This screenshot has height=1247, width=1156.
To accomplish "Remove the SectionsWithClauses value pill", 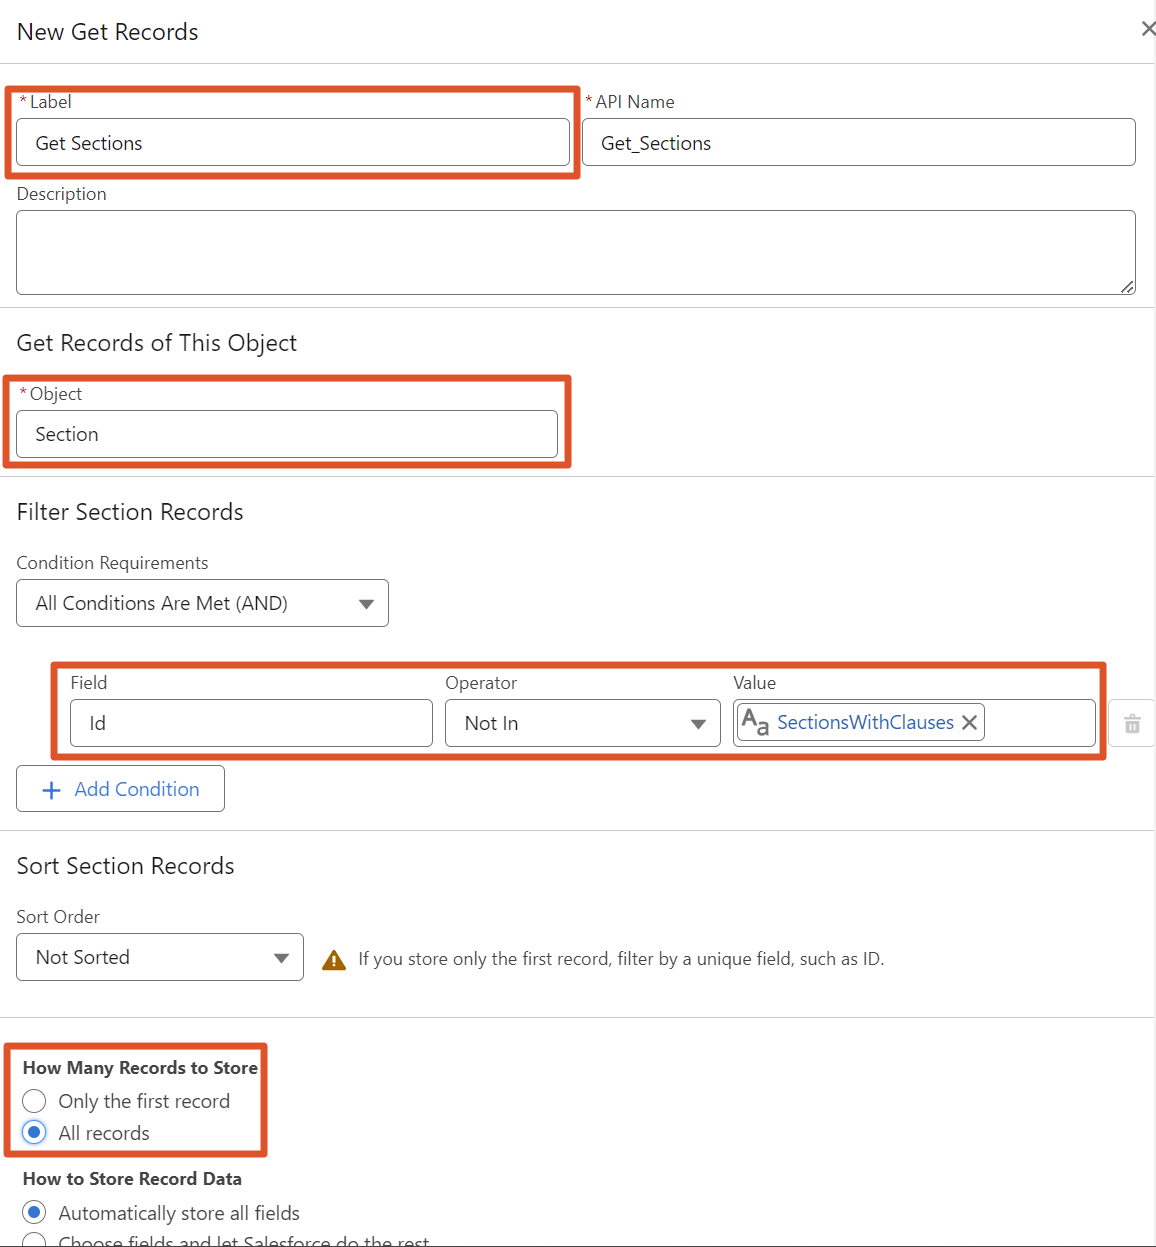I will 969,723.
